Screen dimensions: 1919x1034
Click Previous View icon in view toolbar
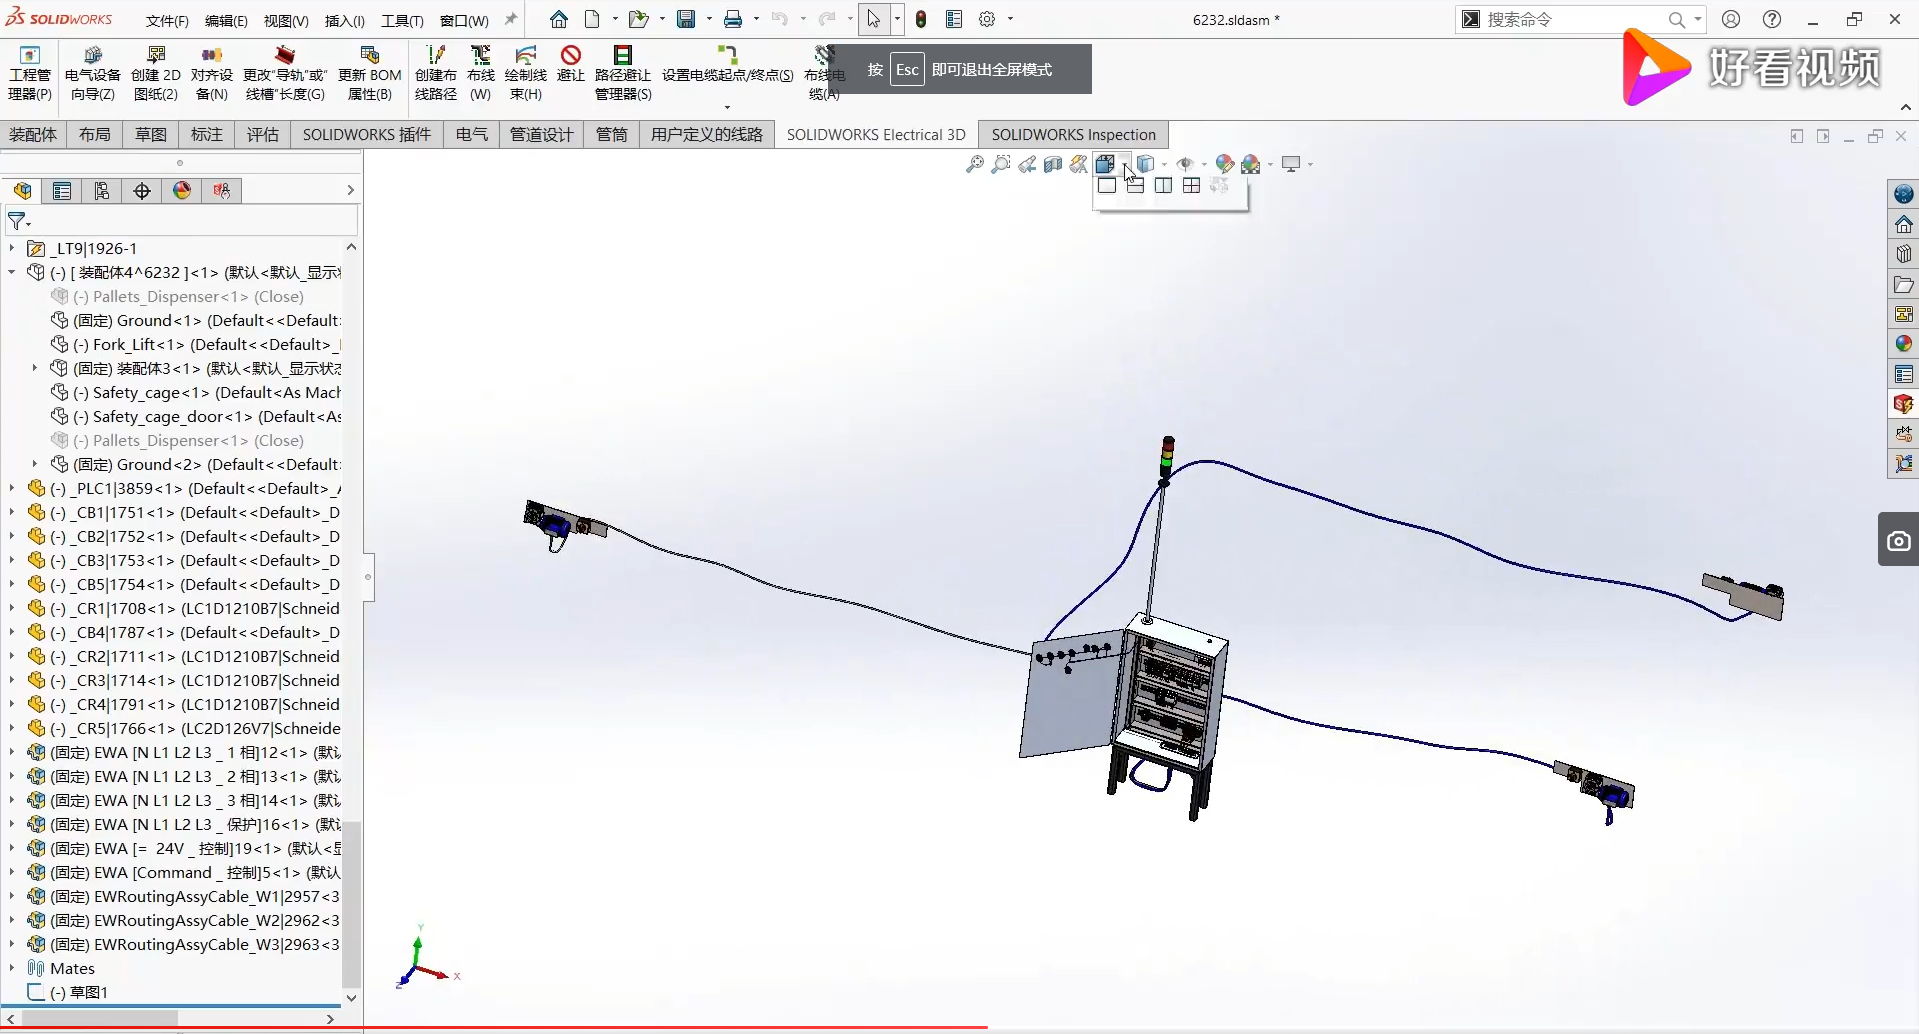click(x=1027, y=164)
